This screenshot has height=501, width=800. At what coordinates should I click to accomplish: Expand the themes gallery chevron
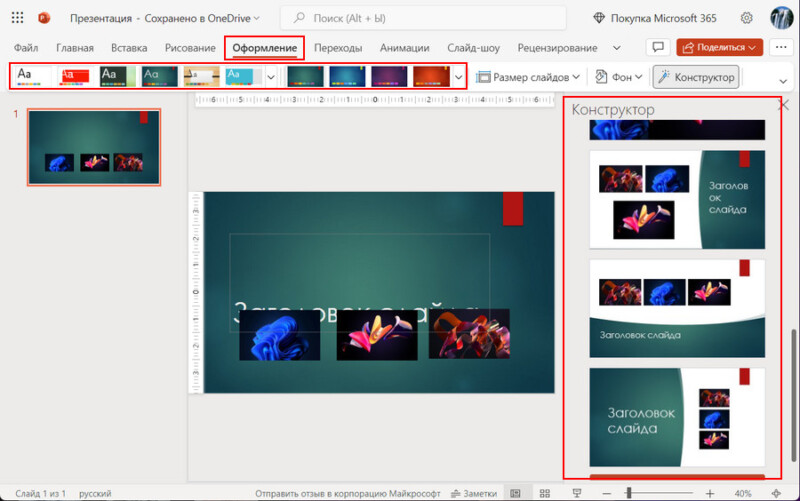(x=271, y=78)
